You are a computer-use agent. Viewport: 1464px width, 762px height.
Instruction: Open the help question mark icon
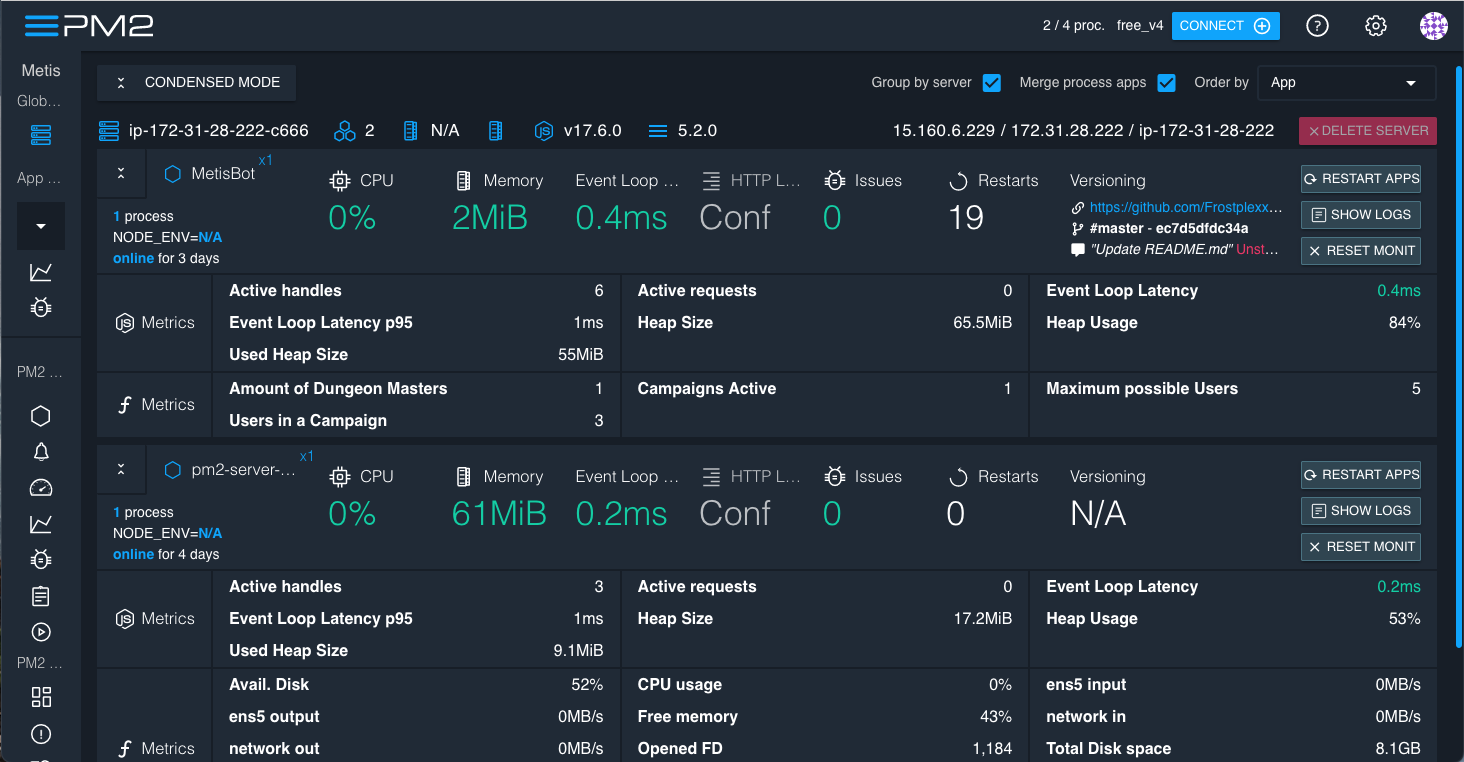(x=1318, y=26)
